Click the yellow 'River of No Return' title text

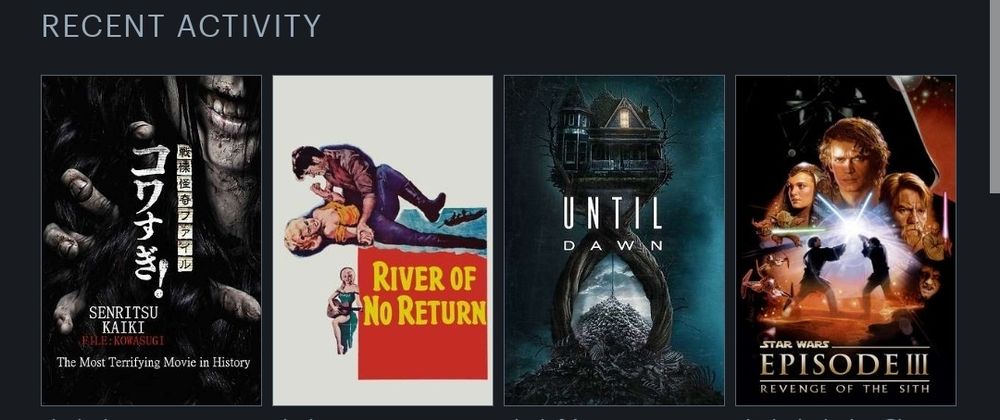425,294
